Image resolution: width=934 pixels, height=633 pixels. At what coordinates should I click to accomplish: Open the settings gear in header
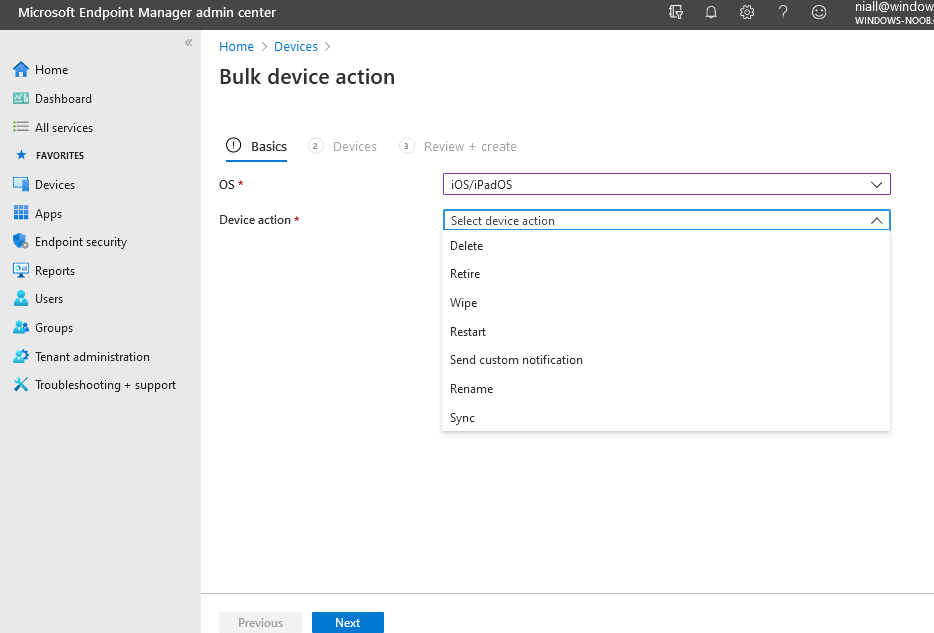(747, 13)
